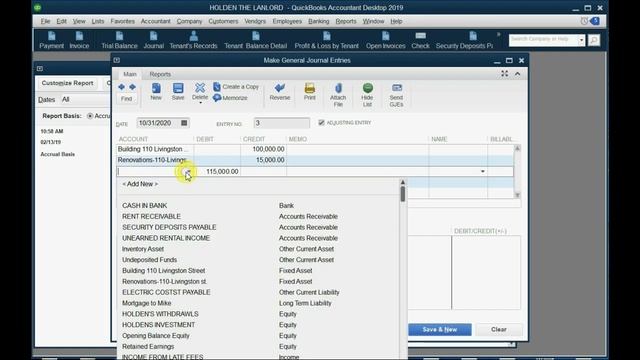This screenshot has height=360, width=640.
Task: Click the reminders clock icon
Action: 584,21
